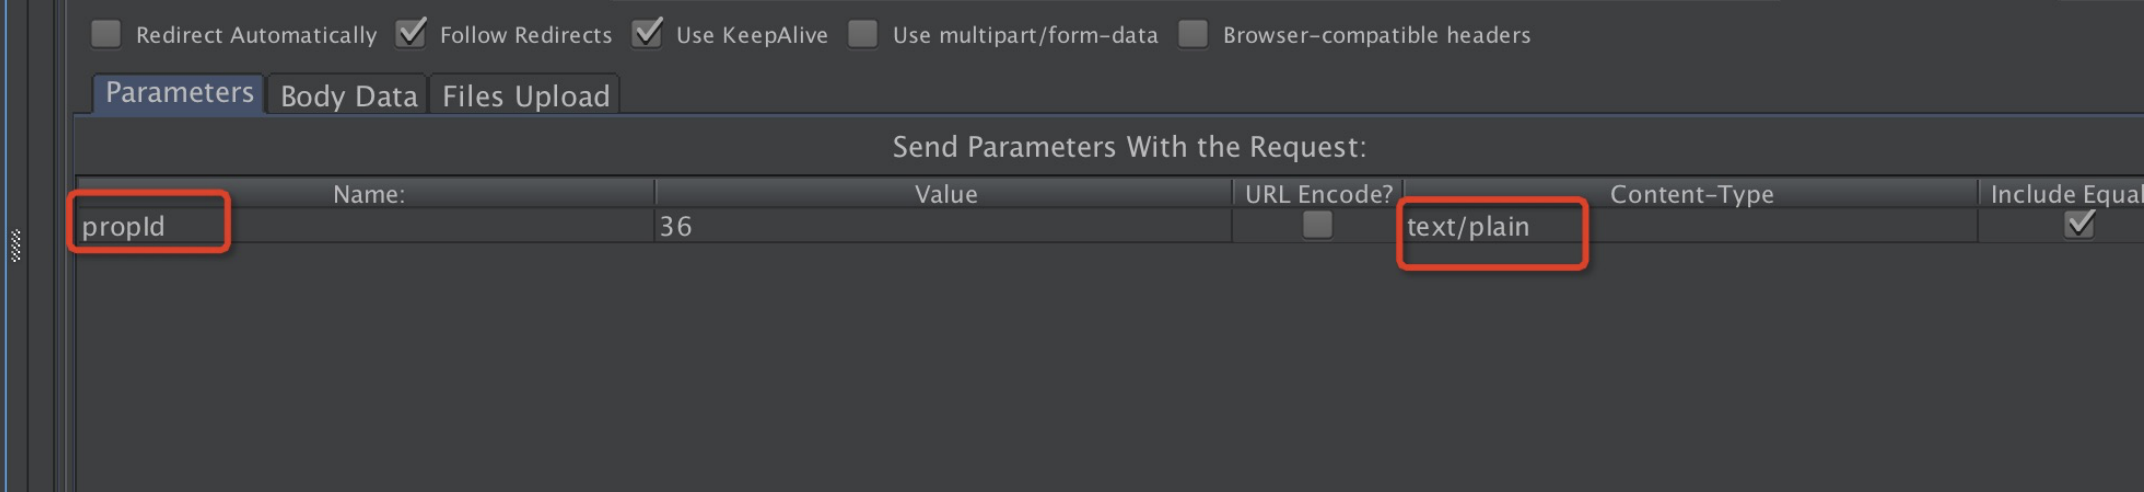Switch to the Parameters tab
2144x492 pixels.
179,94
